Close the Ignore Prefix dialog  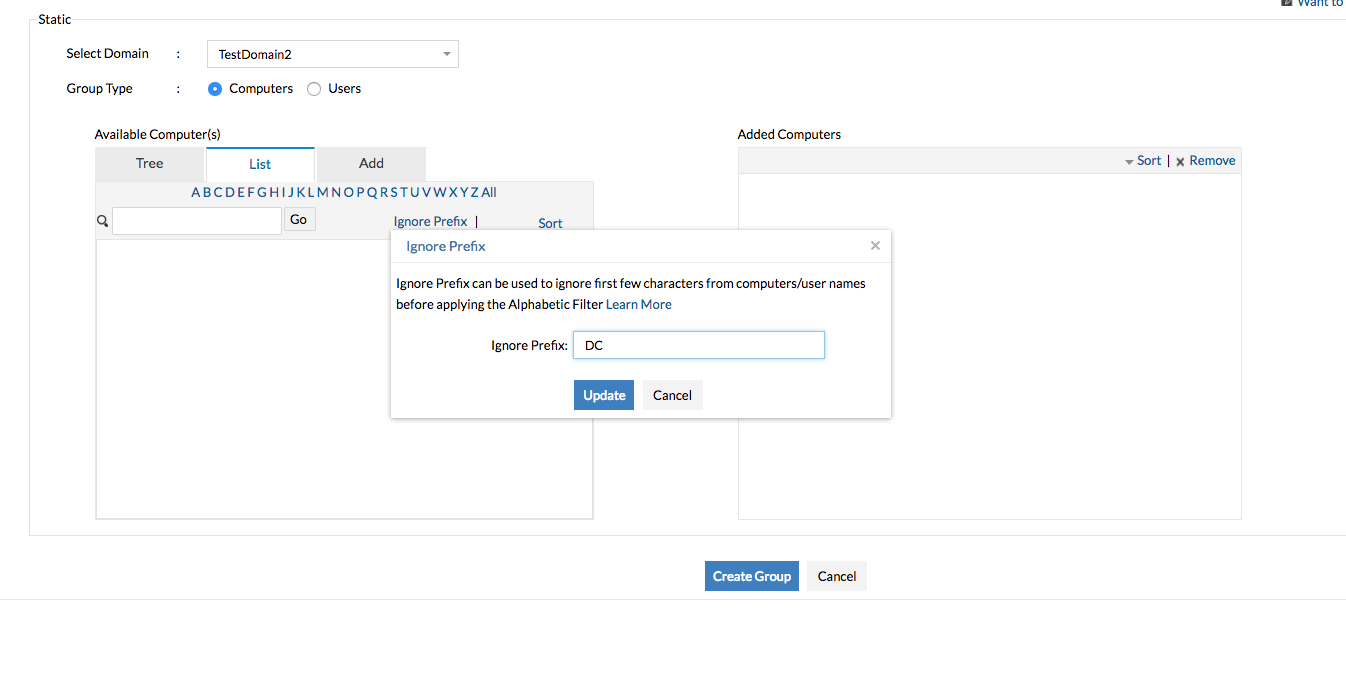coord(875,246)
